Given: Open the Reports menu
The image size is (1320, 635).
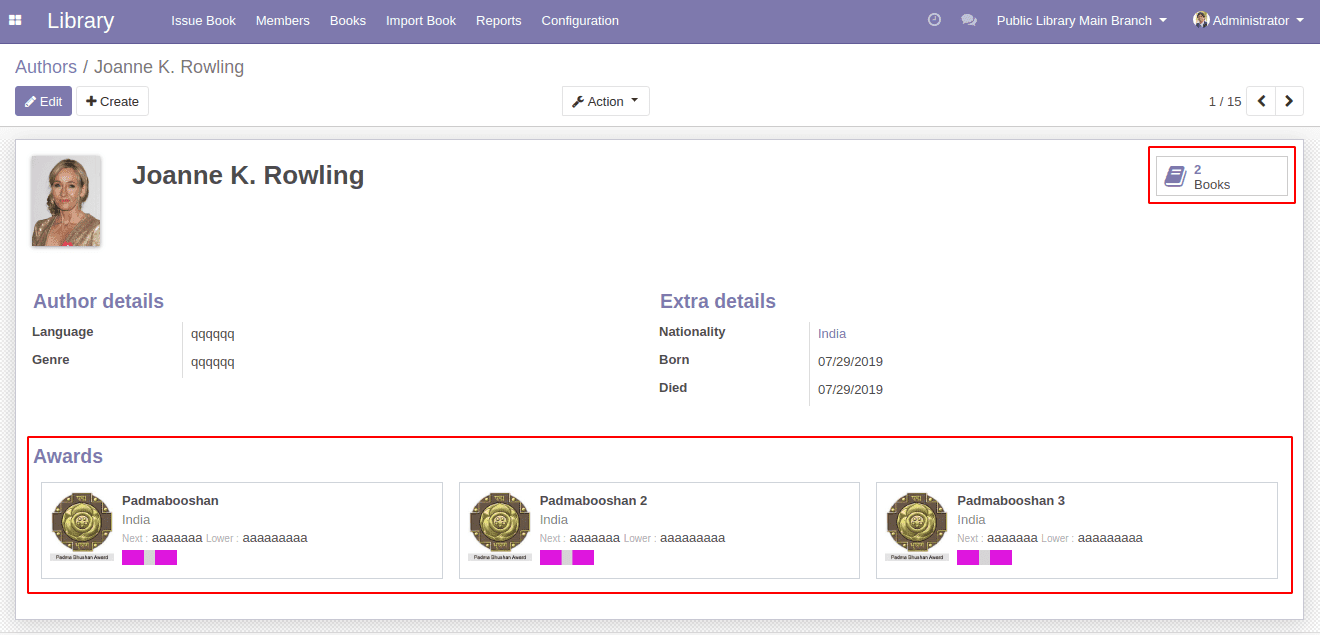Looking at the screenshot, I should [x=499, y=20].
